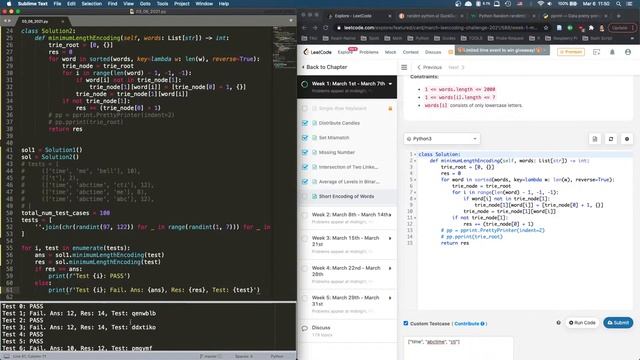This screenshot has height=360, width=640.
Task: Uncheck the Custom Testcase checkbox
Action: pyautogui.click(x=406, y=323)
